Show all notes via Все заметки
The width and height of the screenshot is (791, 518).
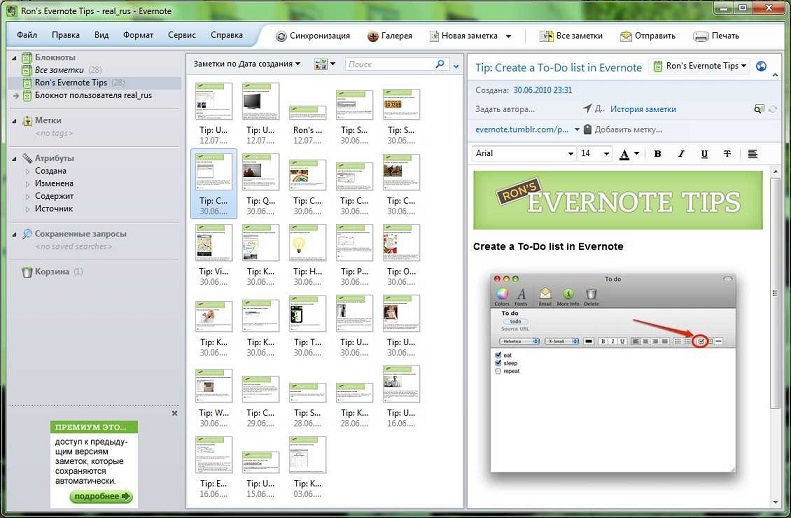click(571, 36)
